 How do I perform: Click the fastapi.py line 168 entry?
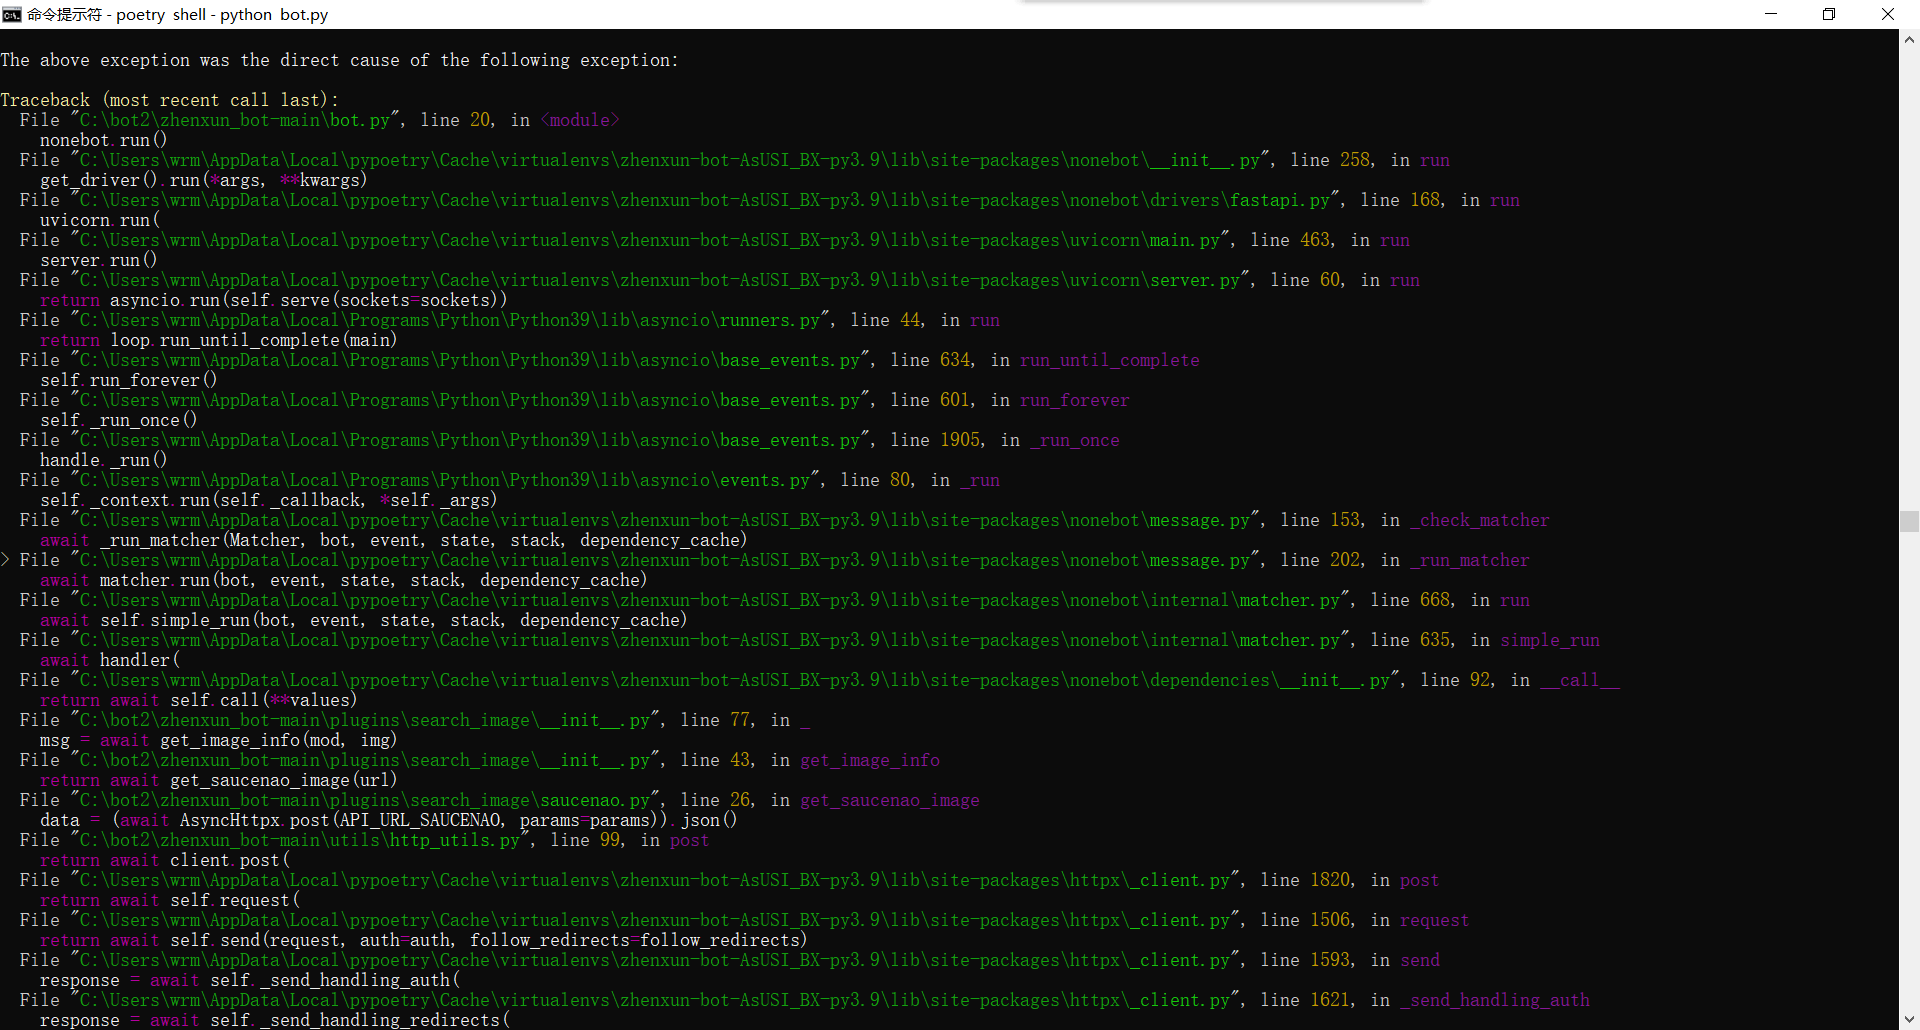(x=769, y=200)
